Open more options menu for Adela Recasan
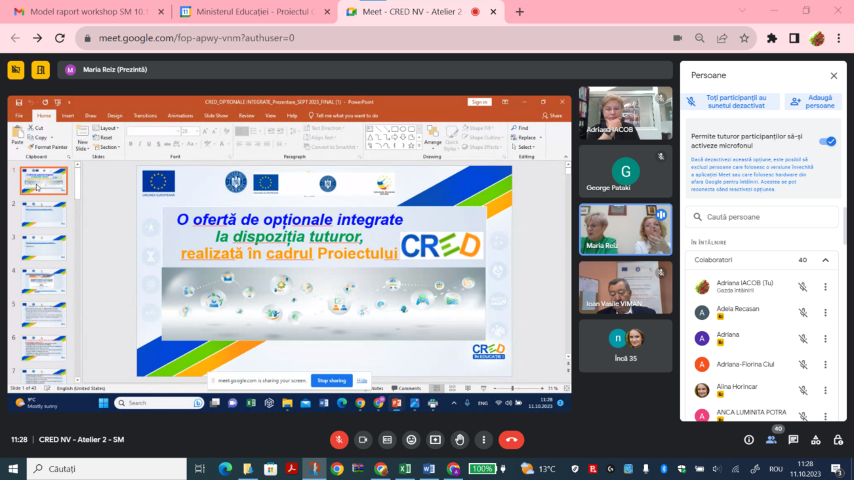This screenshot has height=480, width=854. pyautogui.click(x=825, y=313)
